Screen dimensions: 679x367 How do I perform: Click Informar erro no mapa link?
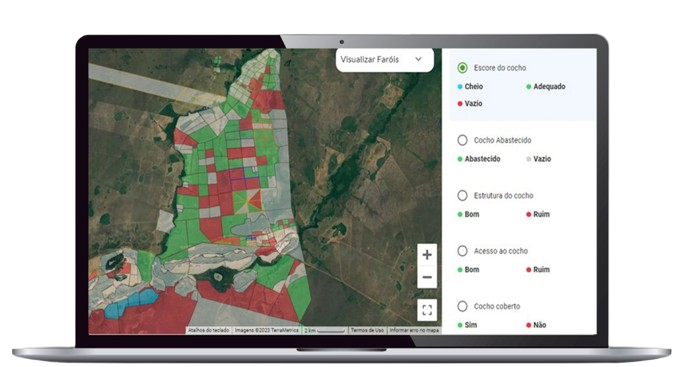(414, 330)
